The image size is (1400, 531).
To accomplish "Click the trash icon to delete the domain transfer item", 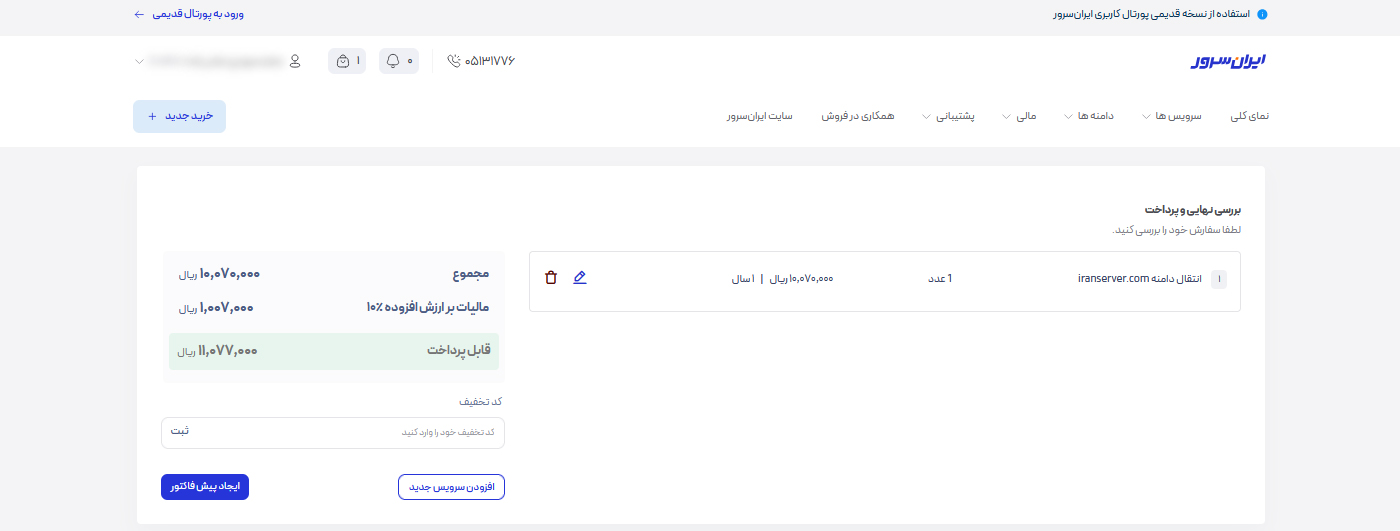I will (550, 278).
